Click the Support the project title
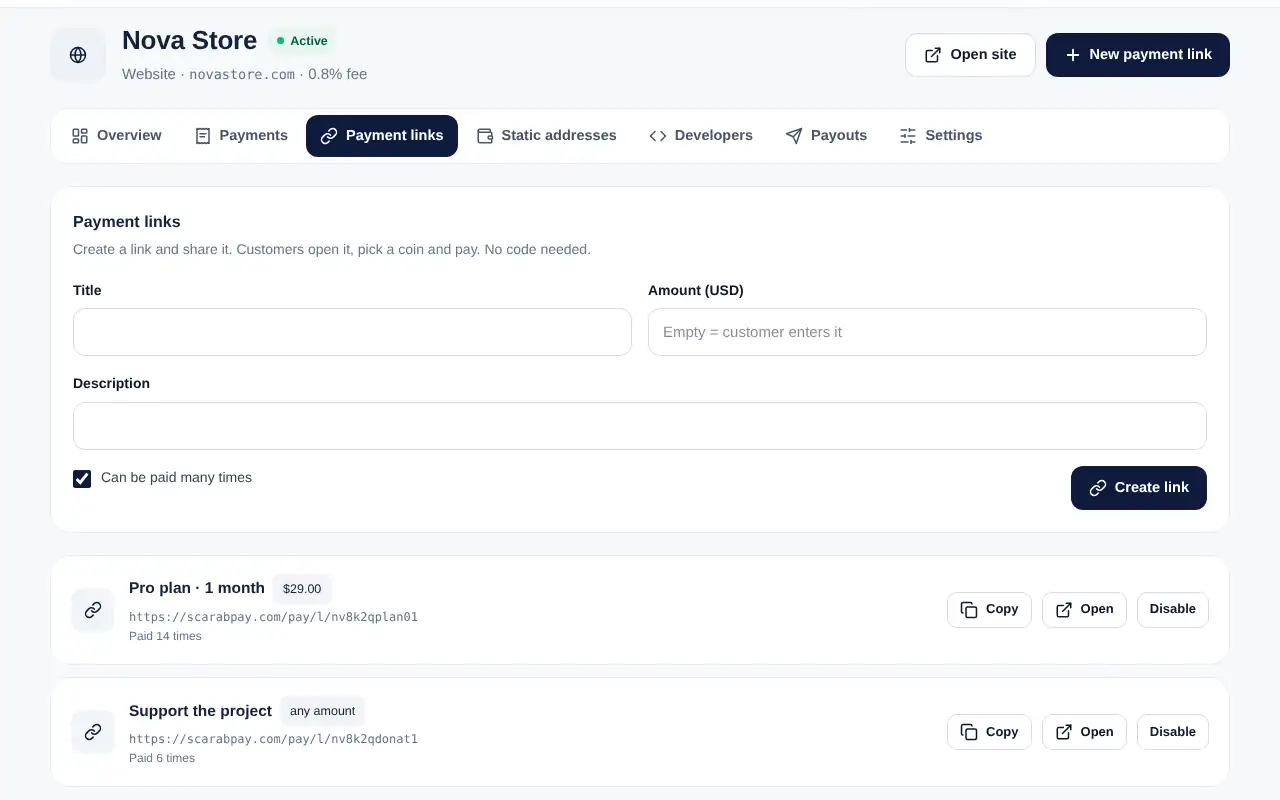The image size is (1280, 800). click(200, 711)
